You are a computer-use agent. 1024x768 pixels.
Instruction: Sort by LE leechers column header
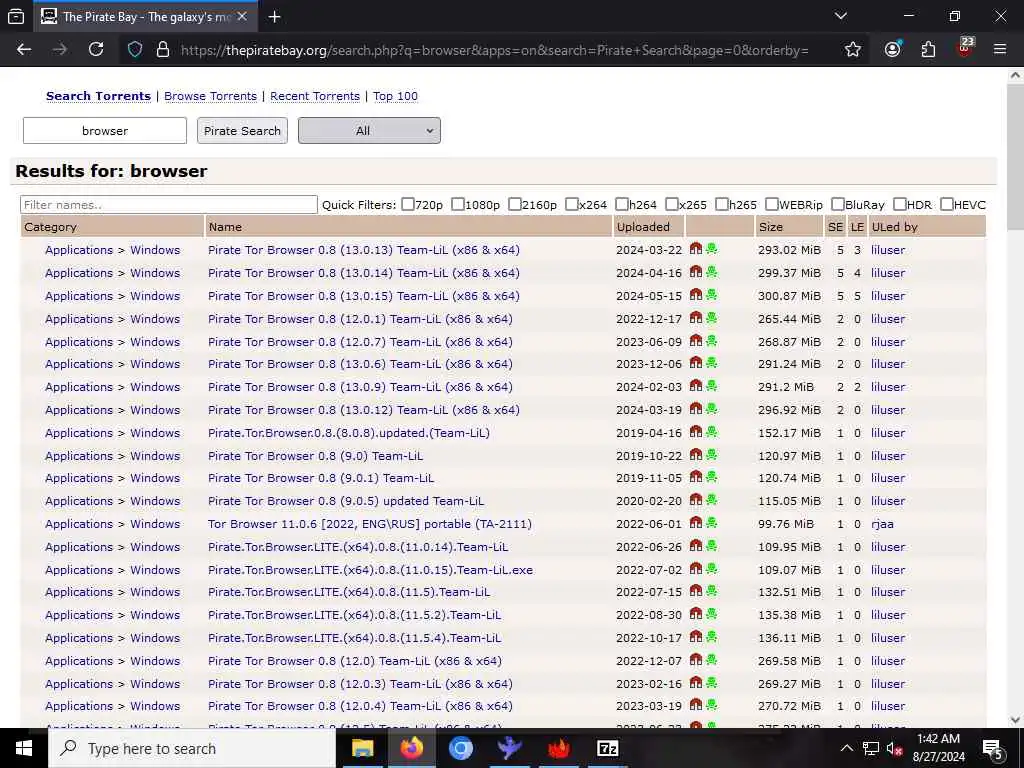(x=857, y=227)
